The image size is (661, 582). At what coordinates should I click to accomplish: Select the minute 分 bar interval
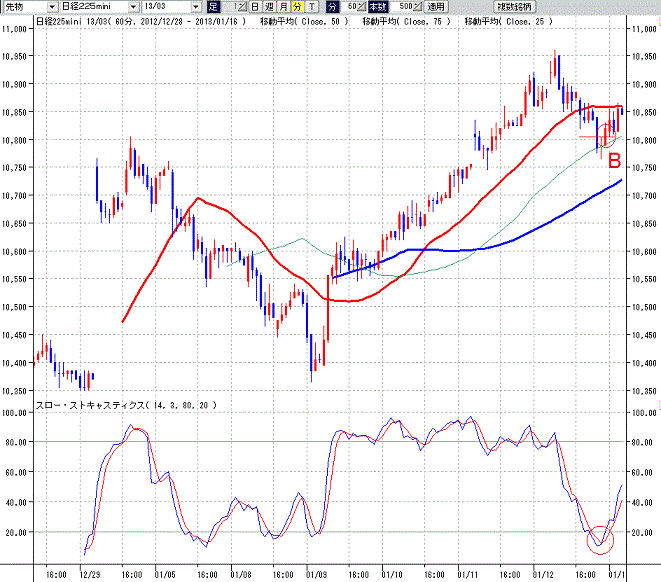click(x=298, y=7)
